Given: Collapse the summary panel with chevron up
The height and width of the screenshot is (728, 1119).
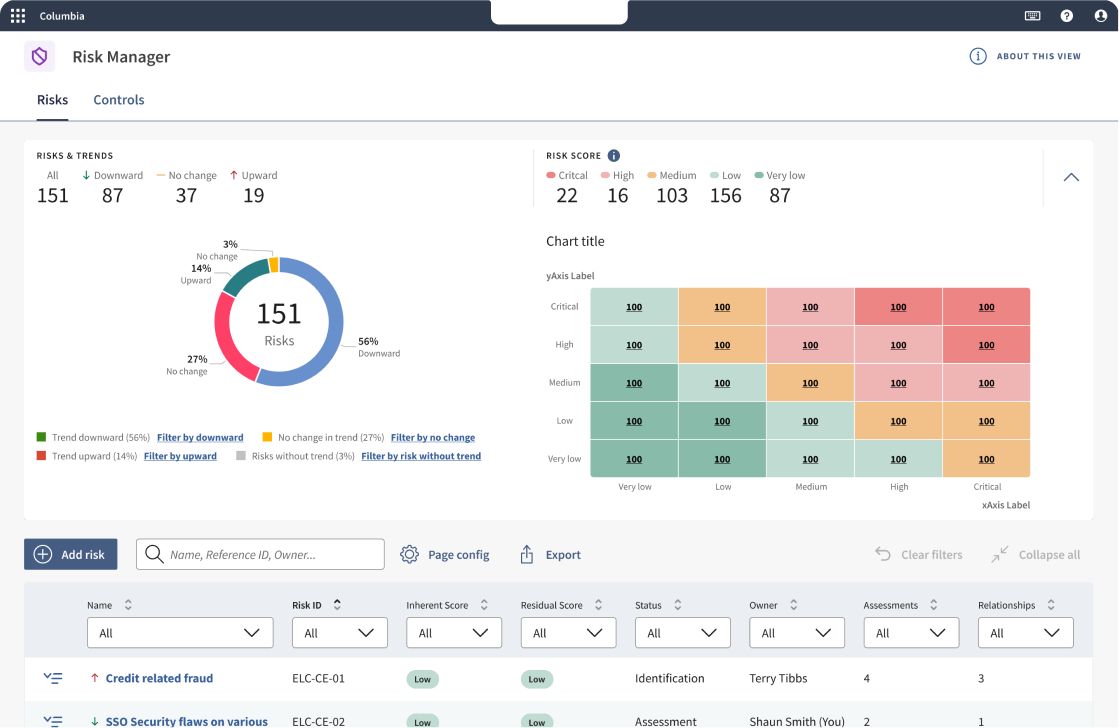Looking at the screenshot, I should click(x=1071, y=177).
